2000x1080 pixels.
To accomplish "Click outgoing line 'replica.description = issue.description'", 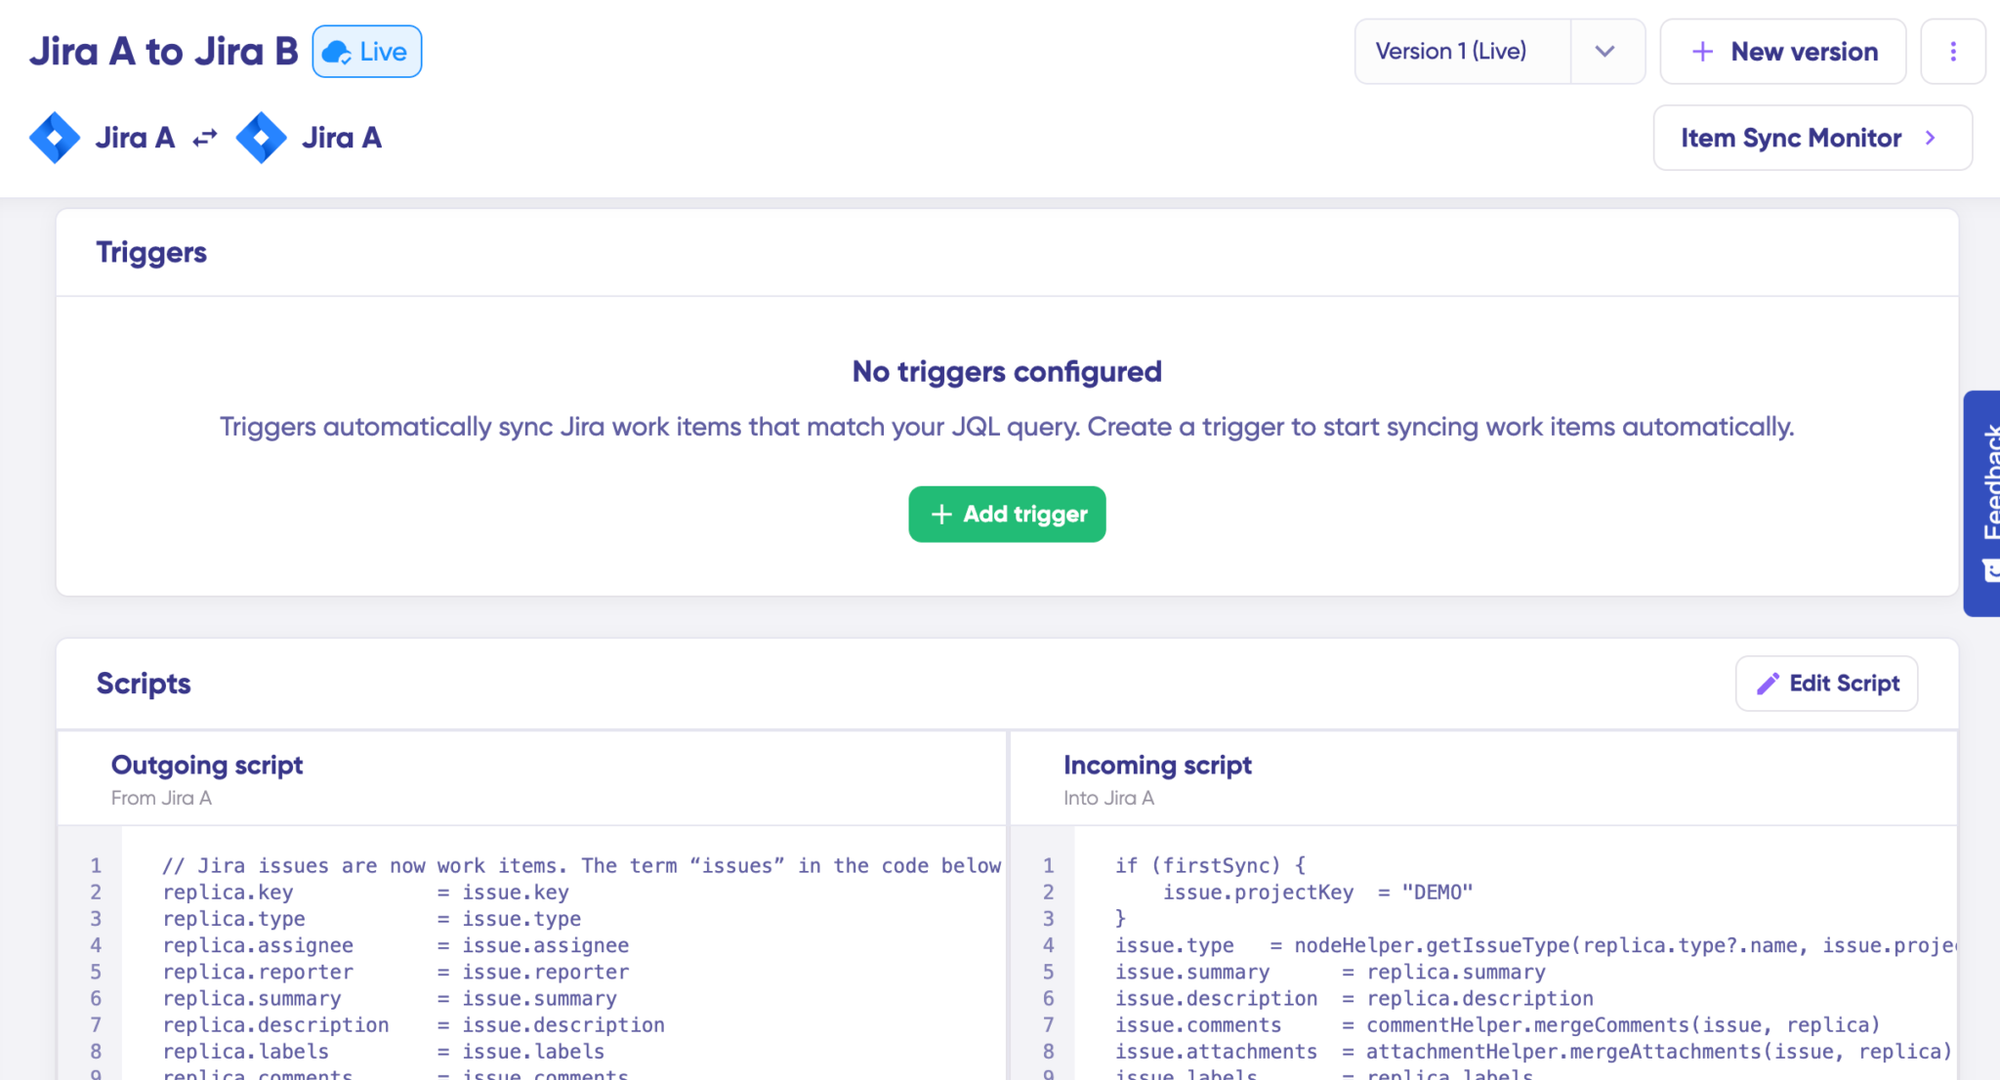I will click(414, 1025).
